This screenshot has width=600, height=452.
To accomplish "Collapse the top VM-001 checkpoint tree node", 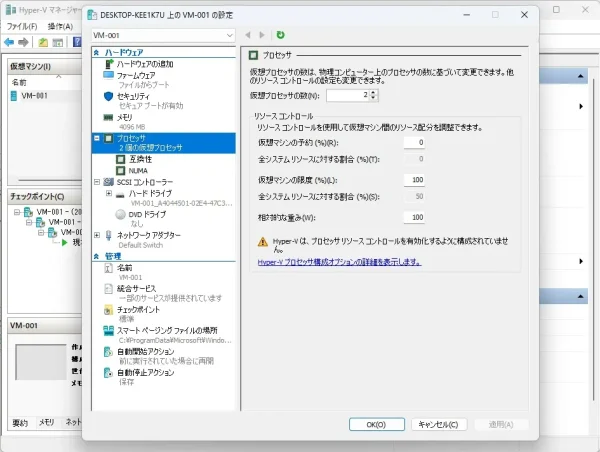I will coord(17,212).
